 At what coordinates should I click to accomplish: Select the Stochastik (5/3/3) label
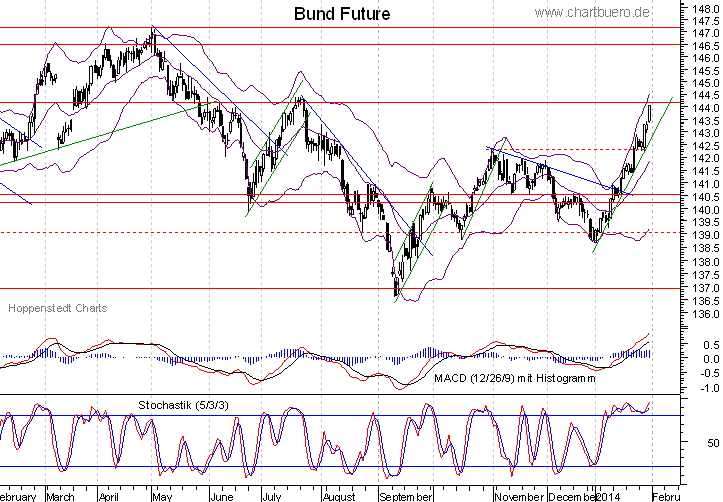pos(183,405)
